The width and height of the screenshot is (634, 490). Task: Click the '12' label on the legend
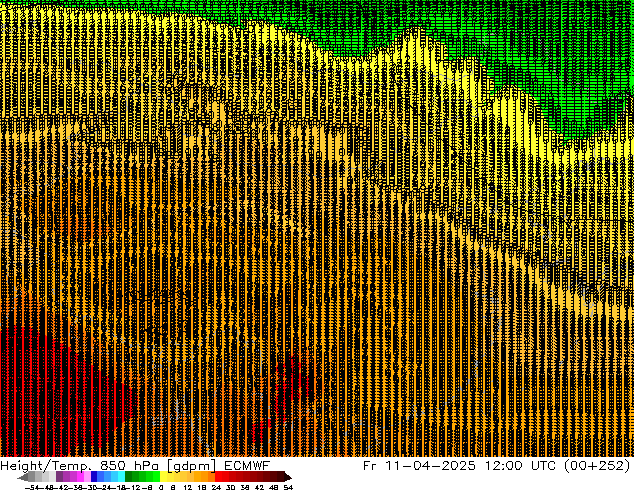click(x=188, y=487)
